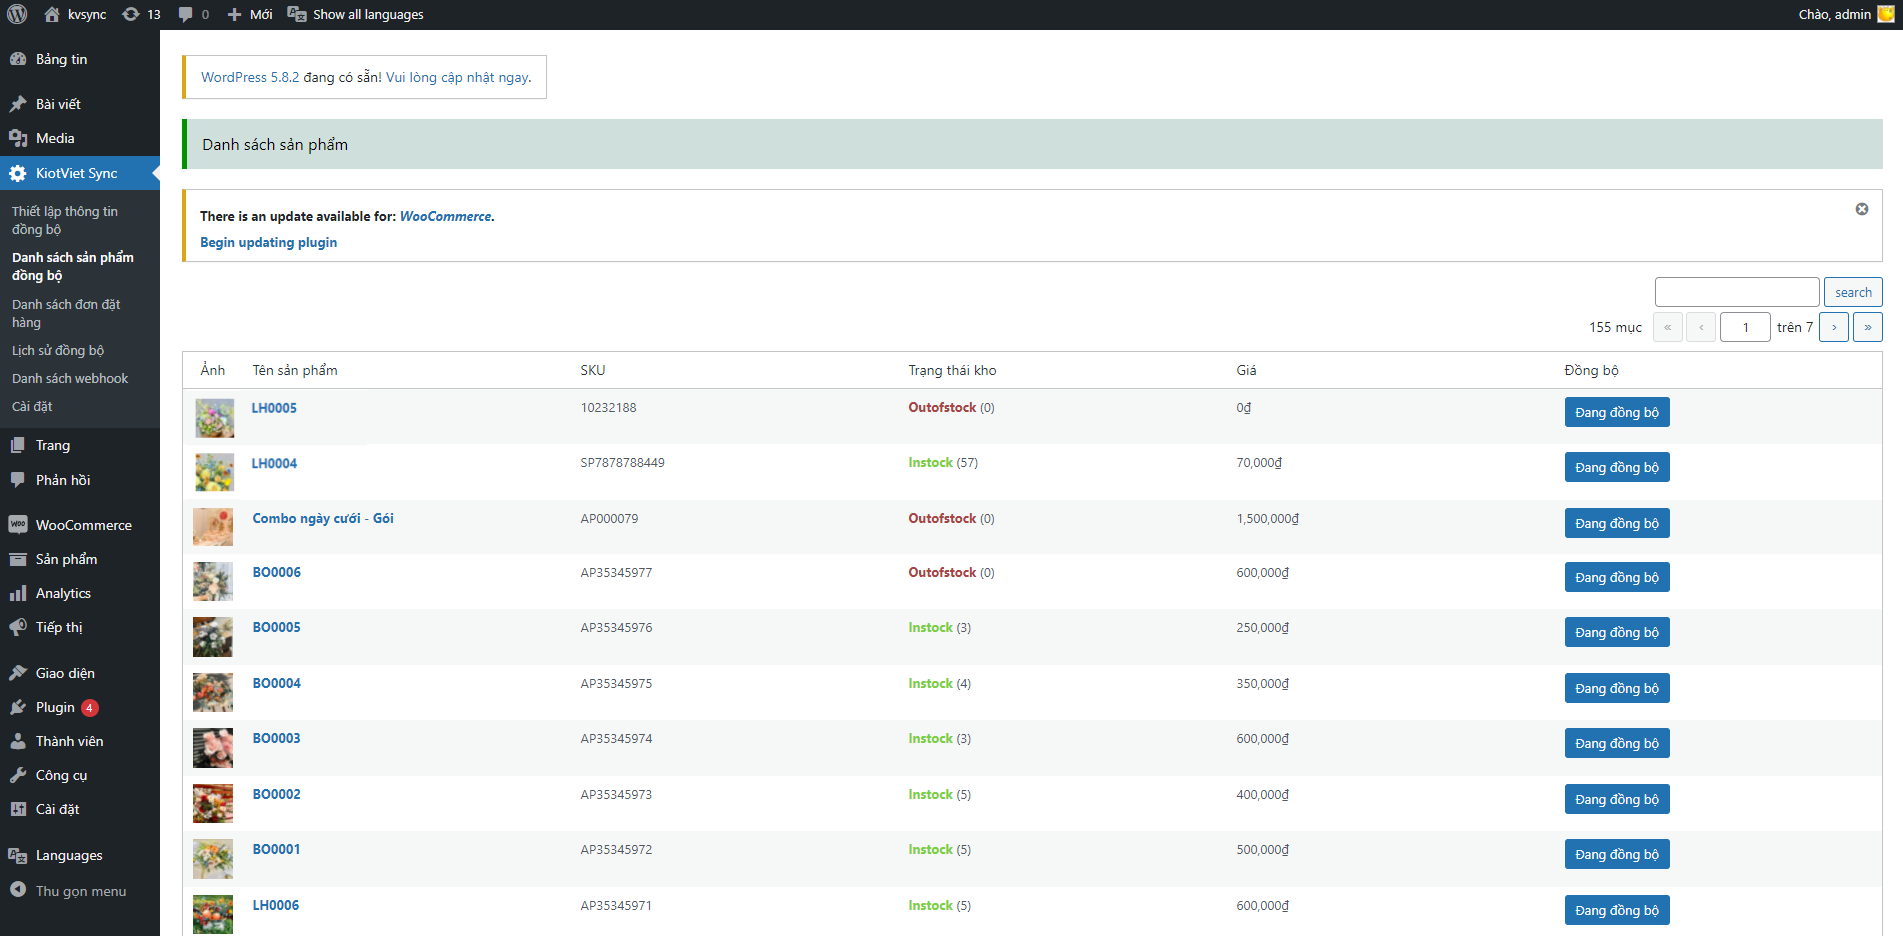
Task: Jump to the last page arrow
Action: click(x=1867, y=327)
